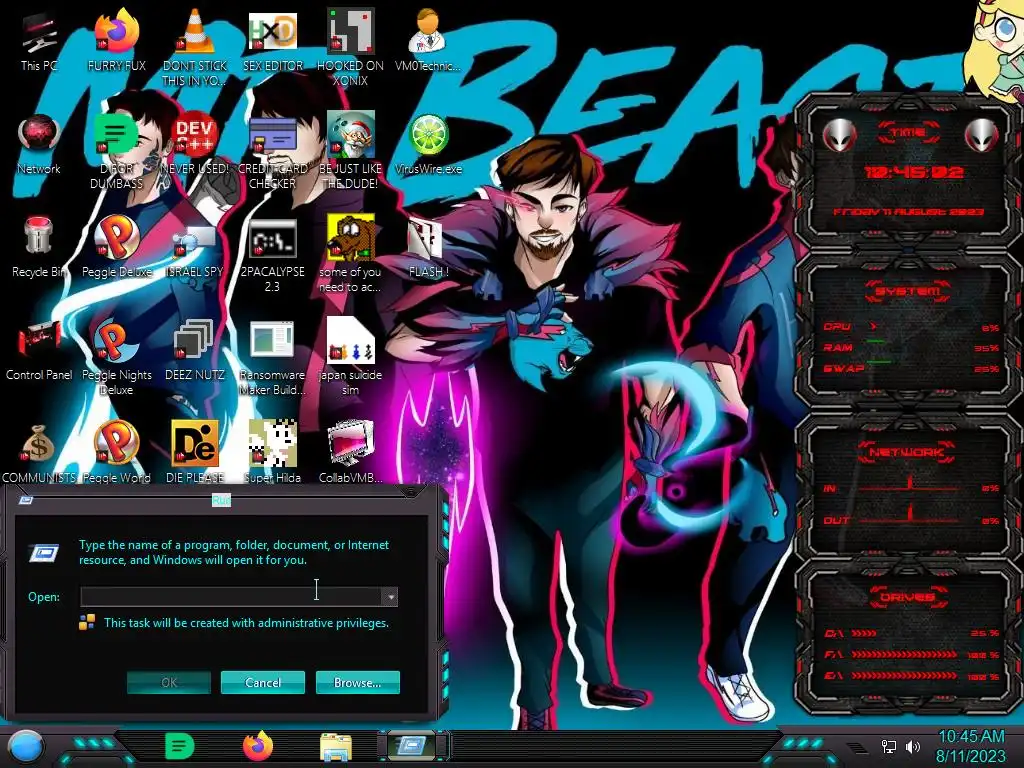Click Browse... in the Run dialog
1024x768 pixels.
coord(357,682)
